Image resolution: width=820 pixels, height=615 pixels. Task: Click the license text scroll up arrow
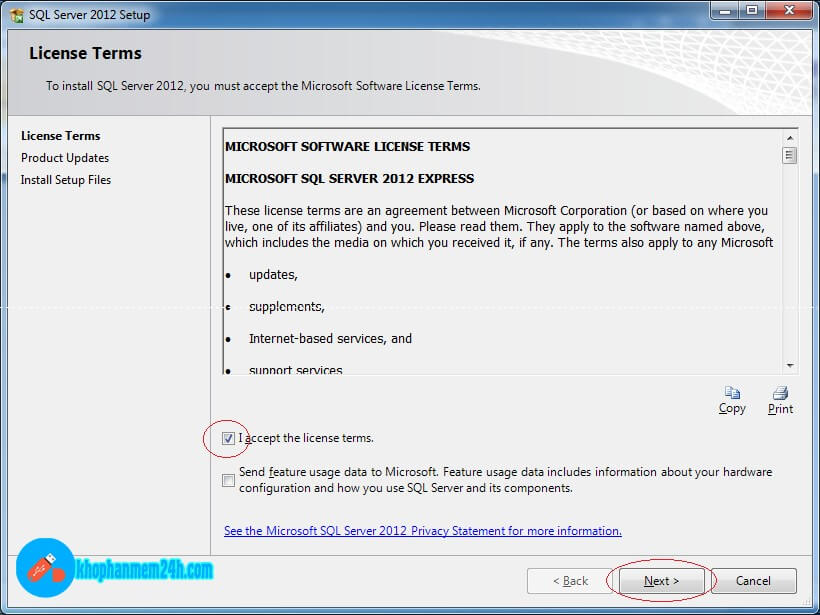click(x=790, y=136)
